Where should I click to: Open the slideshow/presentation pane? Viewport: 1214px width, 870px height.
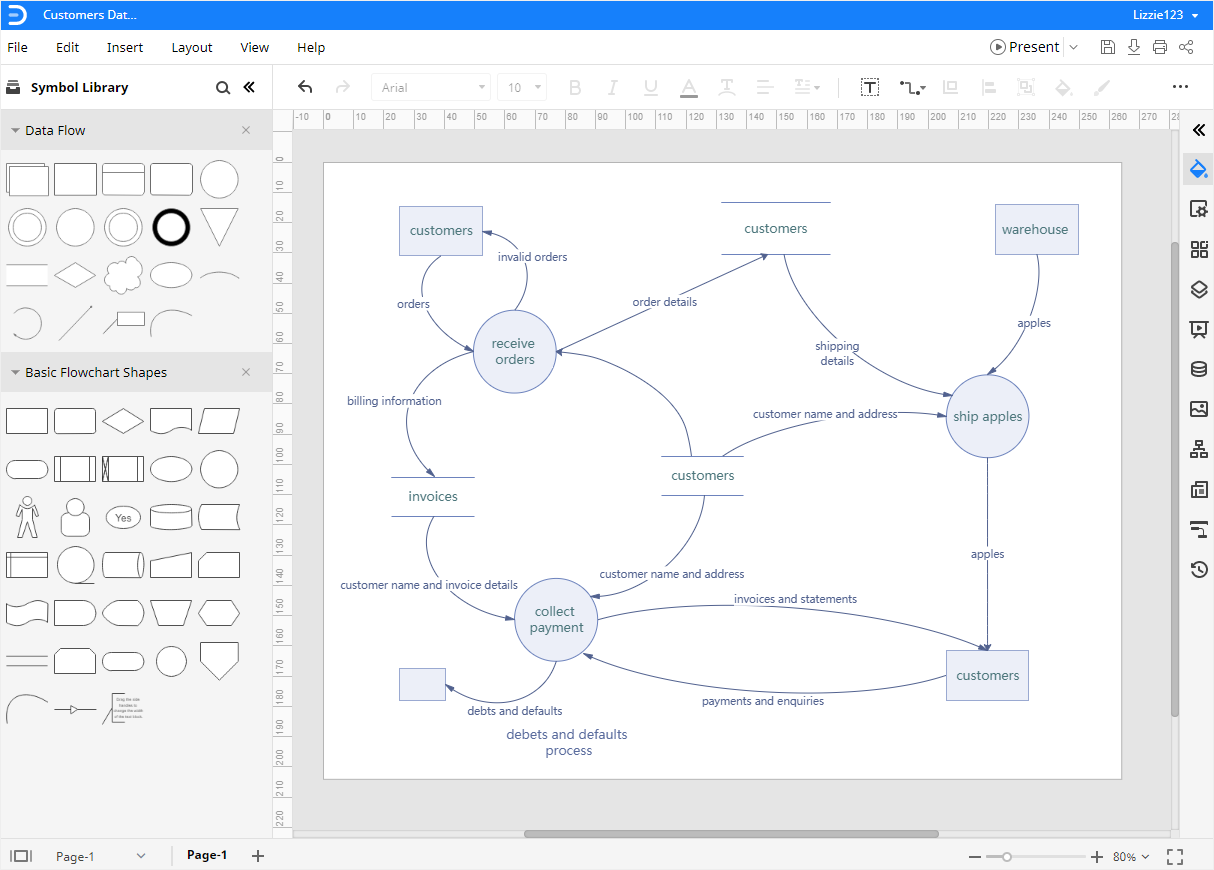tap(1197, 329)
